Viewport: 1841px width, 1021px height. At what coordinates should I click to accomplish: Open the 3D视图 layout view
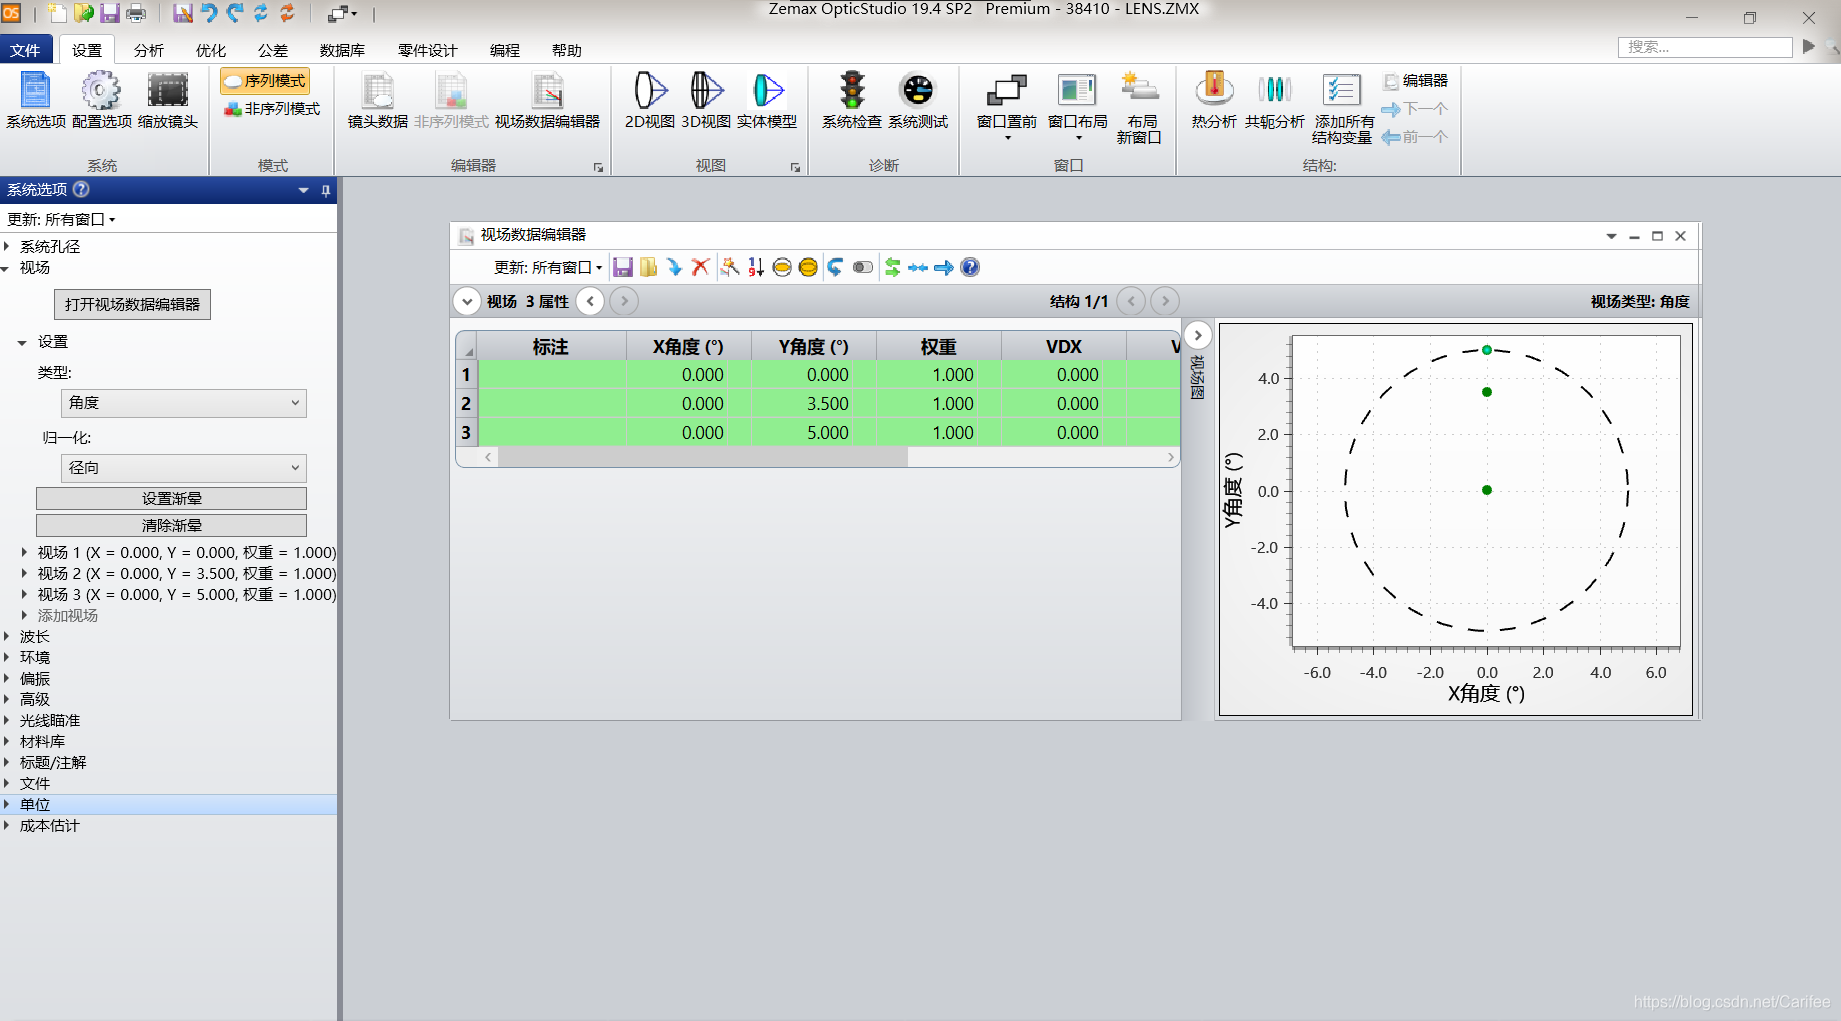pyautogui.click(x=706, y=100)
